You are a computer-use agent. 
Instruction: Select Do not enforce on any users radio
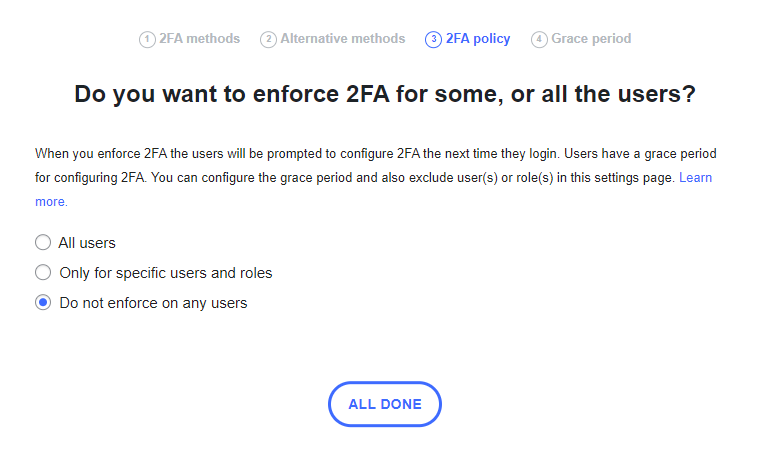(43, 302)
